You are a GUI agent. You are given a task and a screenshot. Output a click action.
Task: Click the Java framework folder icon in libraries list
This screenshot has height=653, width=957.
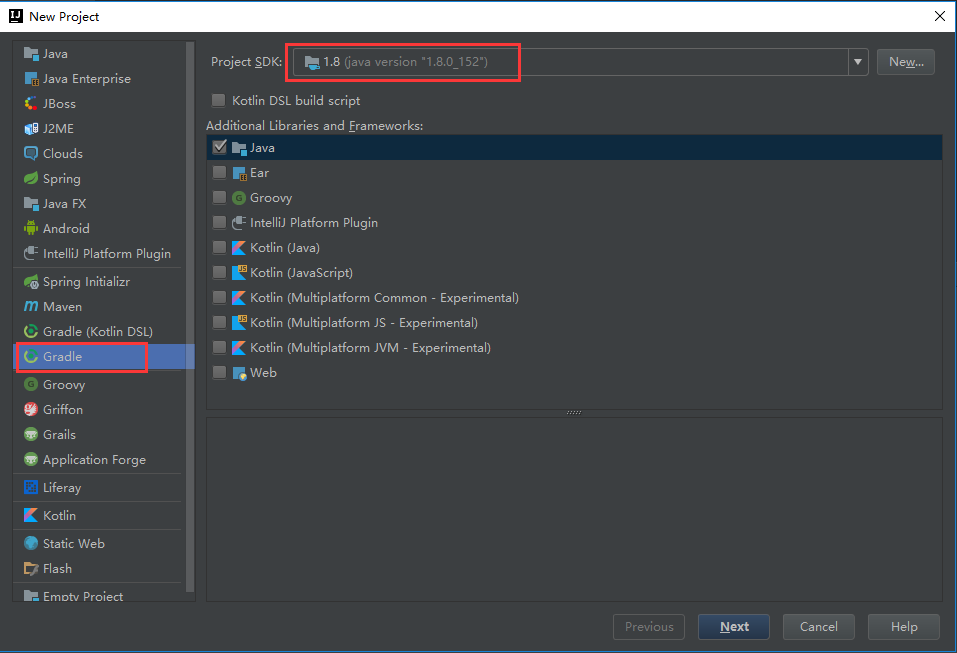point(239,148)
